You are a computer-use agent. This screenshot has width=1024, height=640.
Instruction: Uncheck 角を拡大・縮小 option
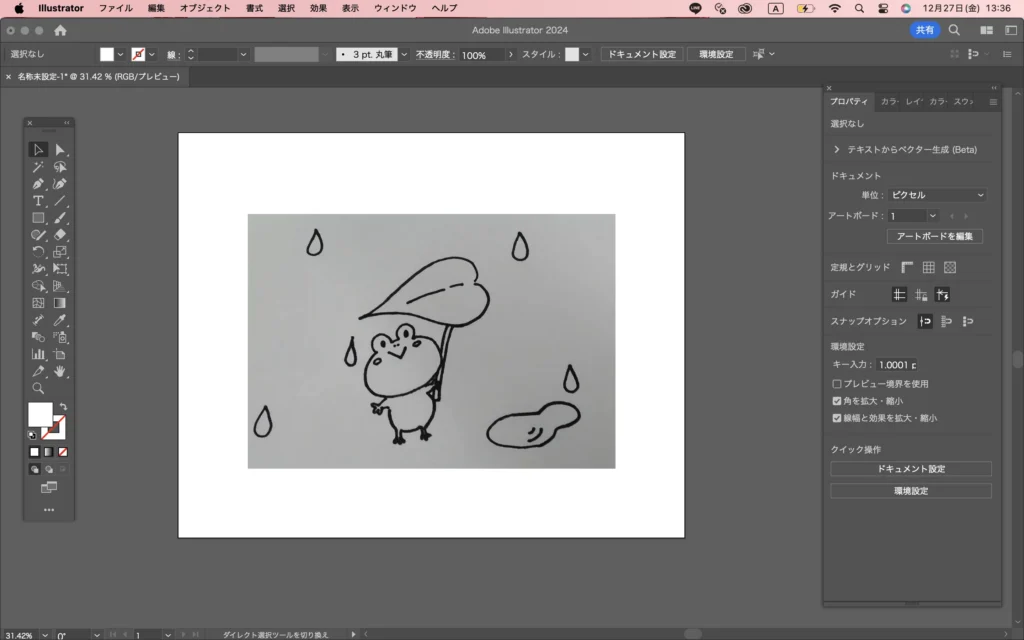click(837, 401)
